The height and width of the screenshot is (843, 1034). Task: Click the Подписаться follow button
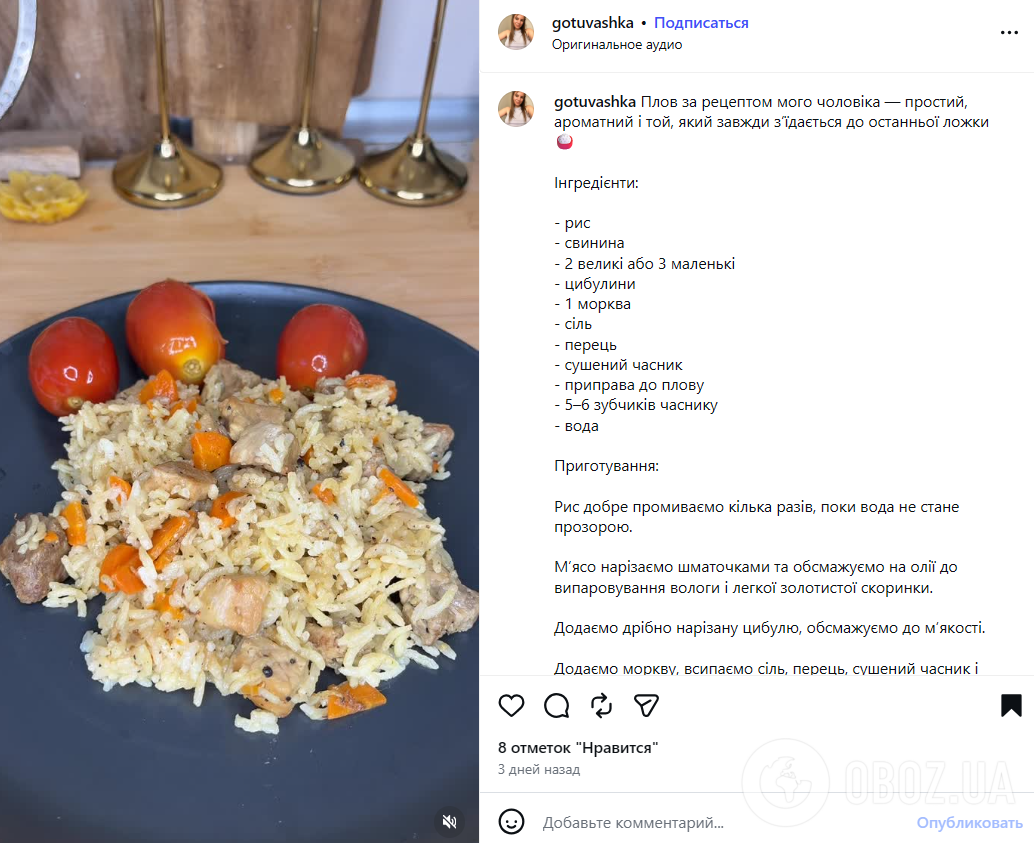(700, 22)
